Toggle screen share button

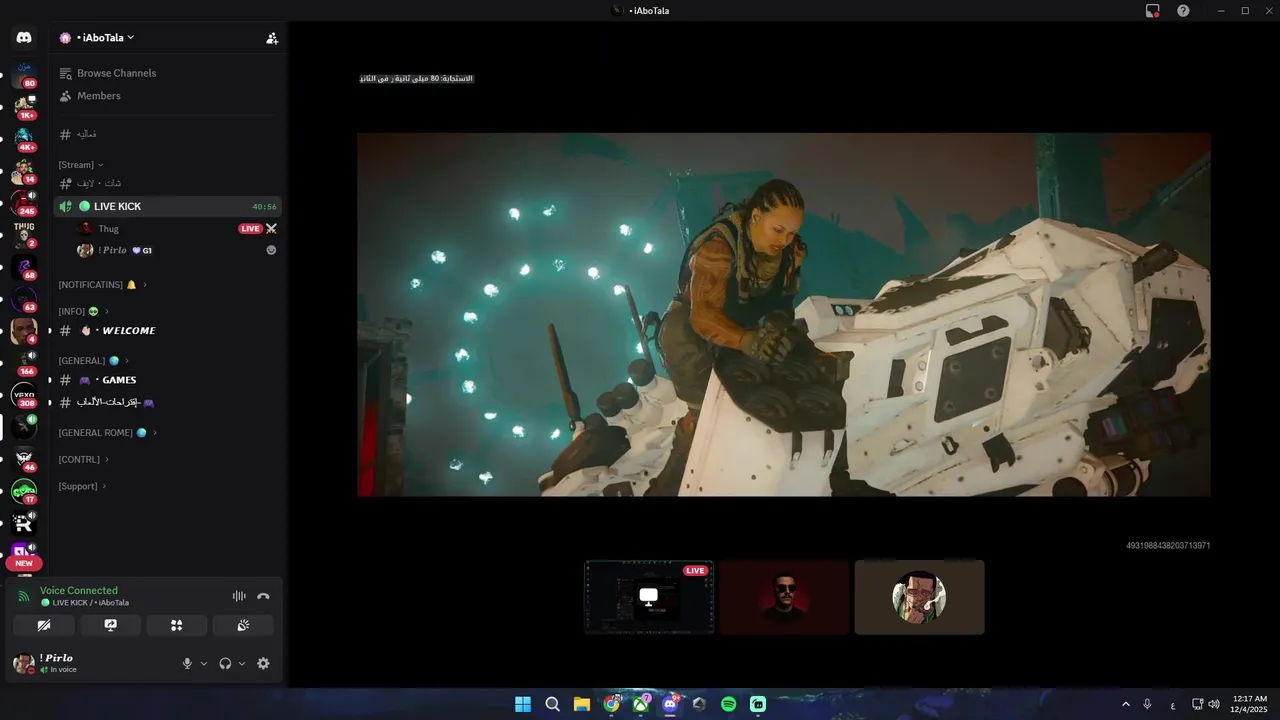tap(110, 625)
